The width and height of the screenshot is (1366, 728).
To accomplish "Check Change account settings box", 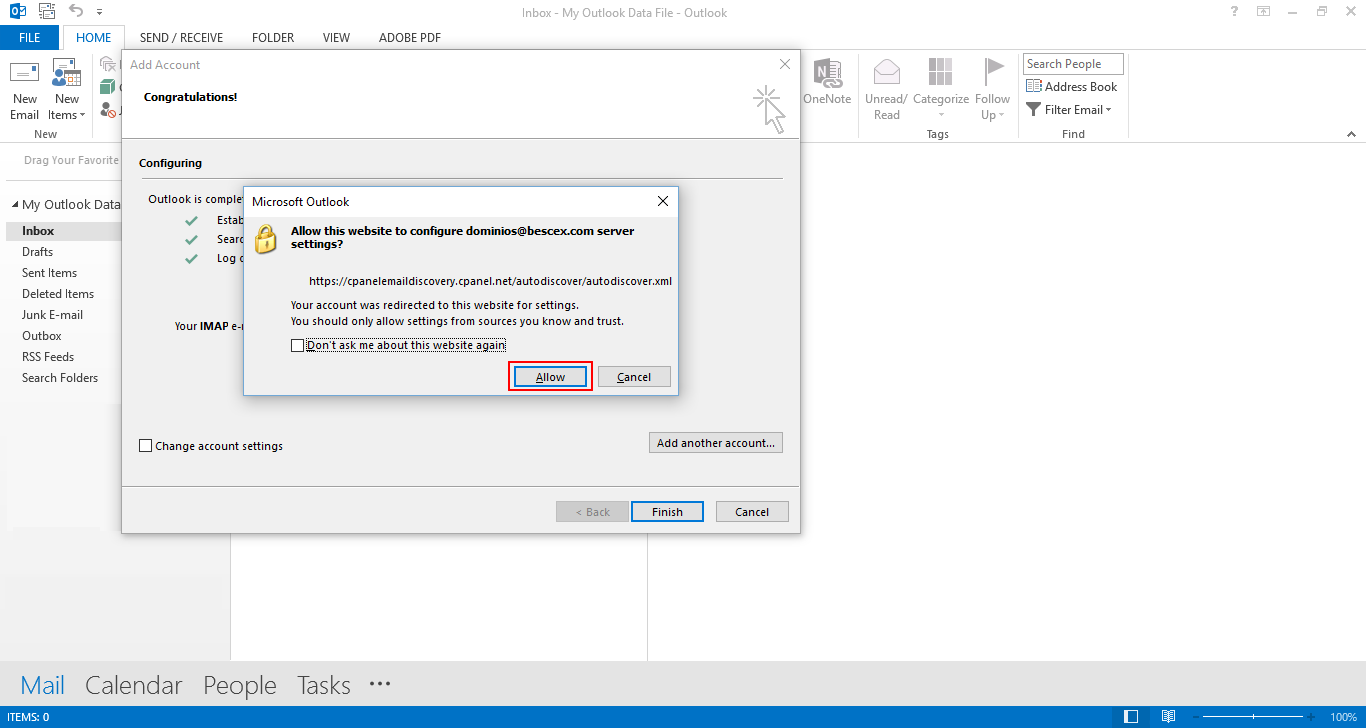I will click(146, 446).
